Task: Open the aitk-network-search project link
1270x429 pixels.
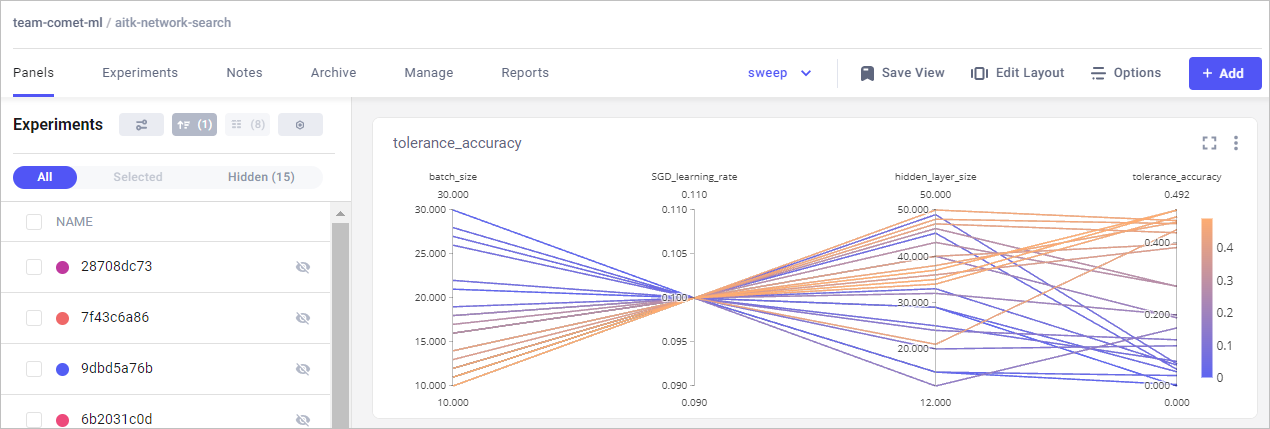Action: pos(174,23)
